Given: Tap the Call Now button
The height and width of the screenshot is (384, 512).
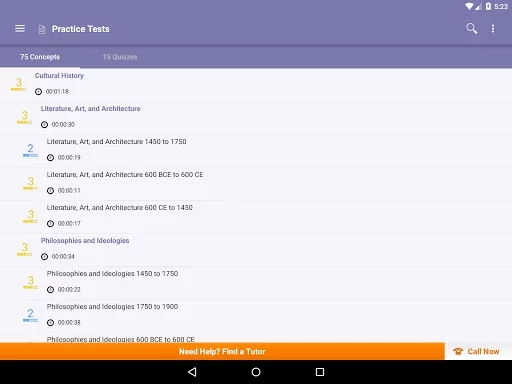Looking at the screenshot, I should point(478,351).
